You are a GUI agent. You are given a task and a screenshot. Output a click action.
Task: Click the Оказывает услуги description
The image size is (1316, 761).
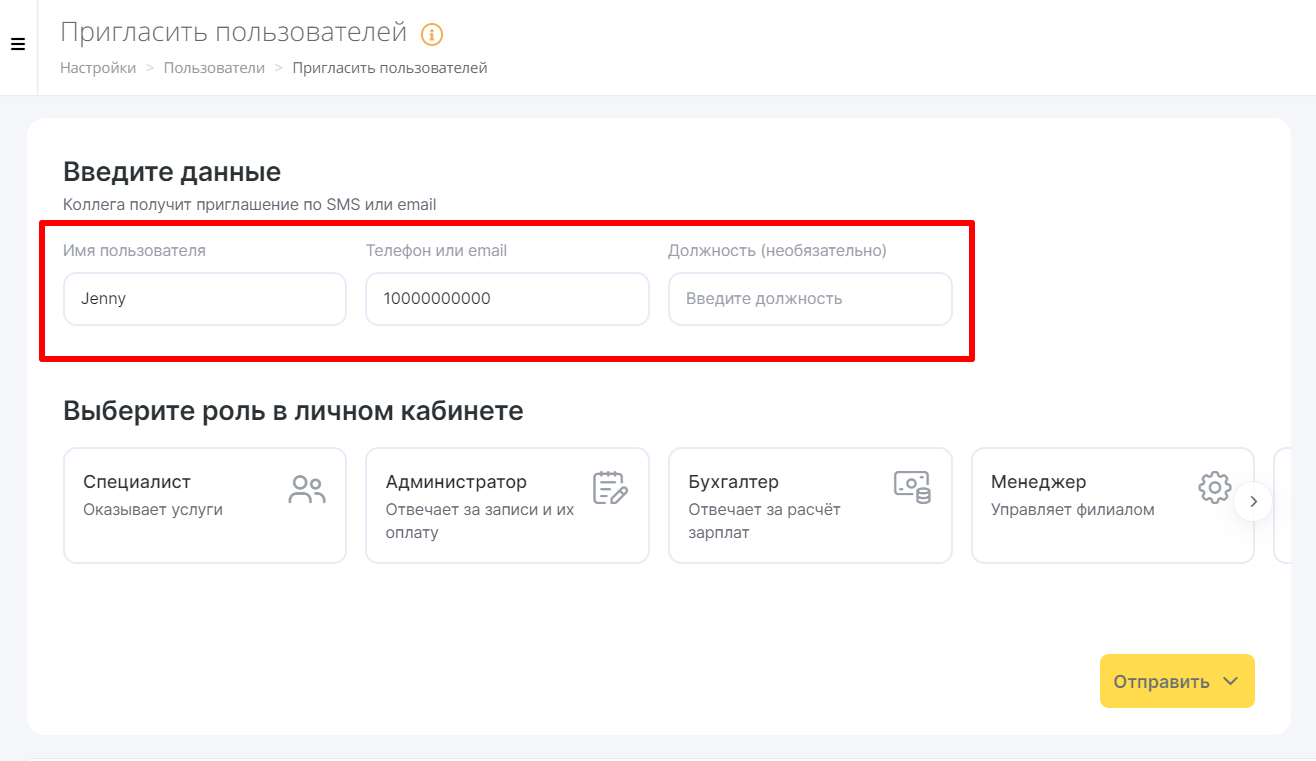(153, 509)
